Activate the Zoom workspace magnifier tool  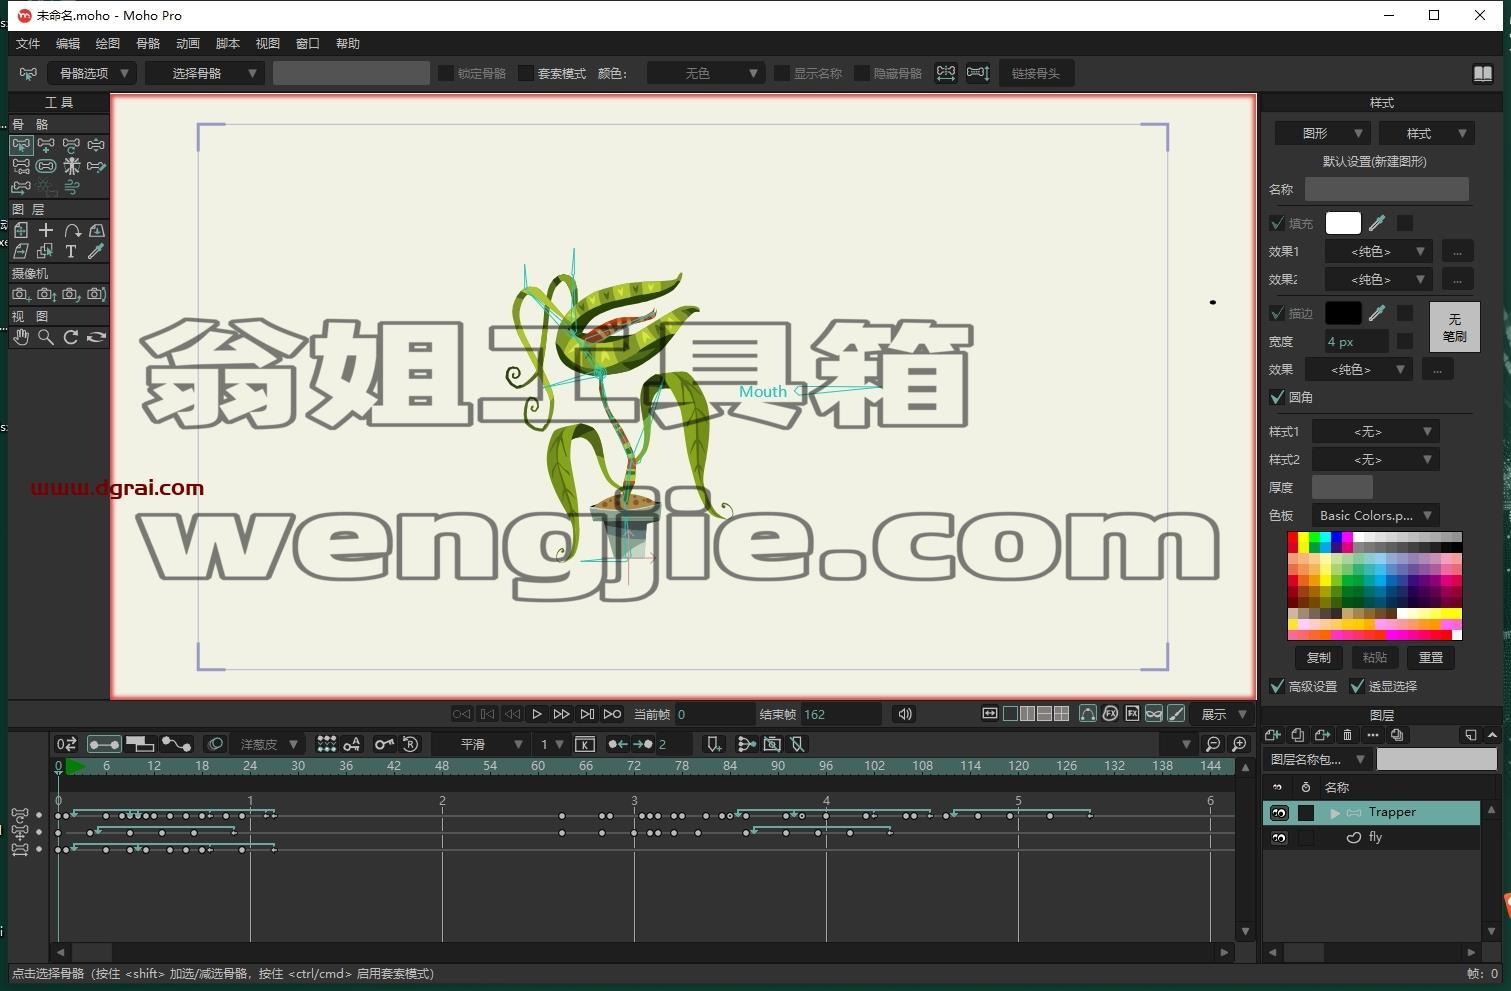coord(46,337)
